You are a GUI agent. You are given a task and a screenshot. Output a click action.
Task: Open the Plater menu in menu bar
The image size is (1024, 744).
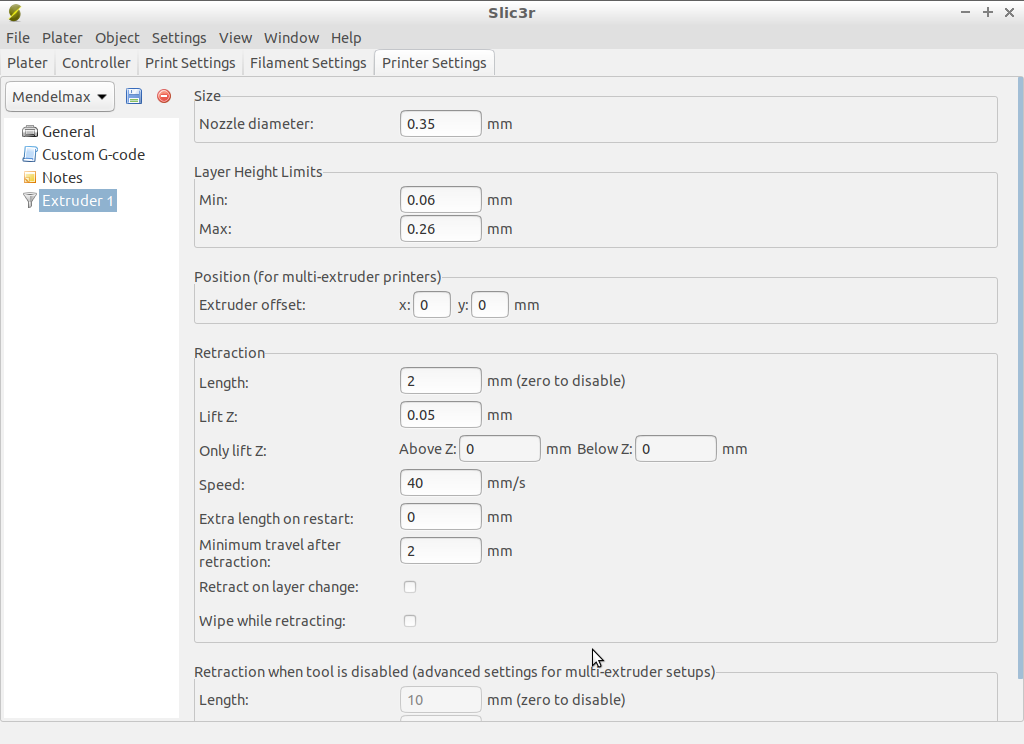coord(62,38)
